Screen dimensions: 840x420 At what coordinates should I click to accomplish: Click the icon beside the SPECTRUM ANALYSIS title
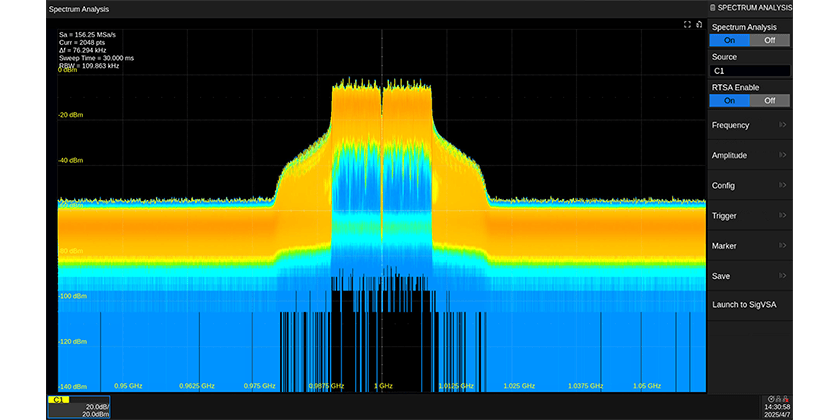pyautogui.click(x=713, y=7)
